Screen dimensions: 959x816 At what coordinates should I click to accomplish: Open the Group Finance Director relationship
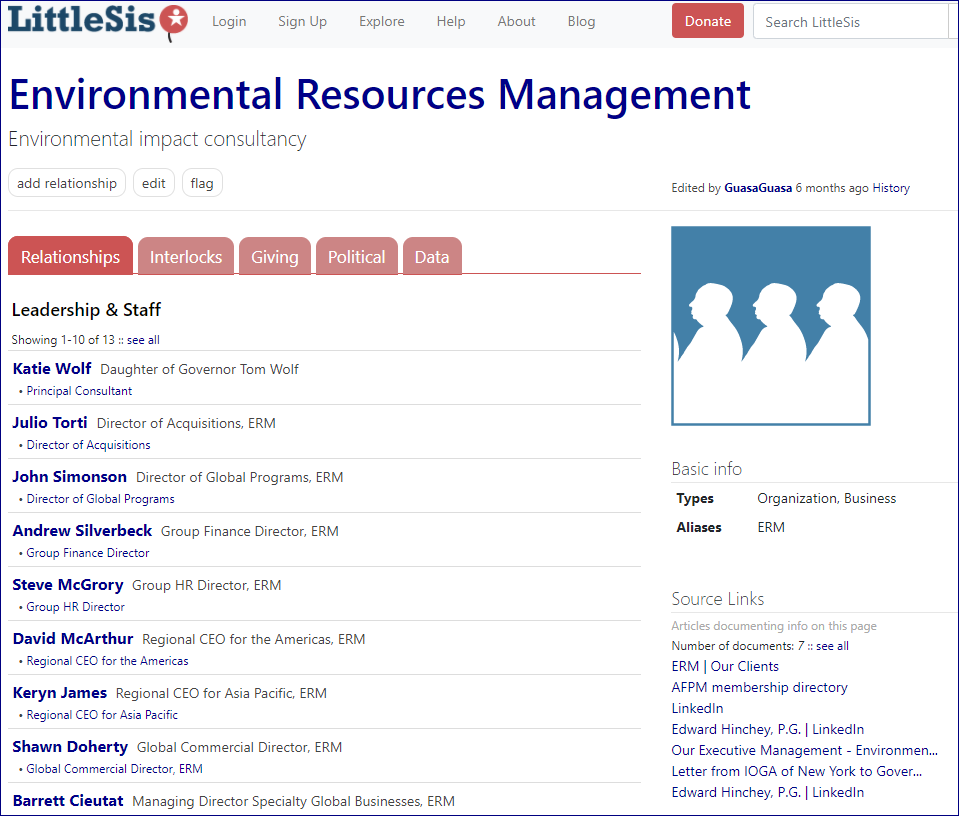click(x=87, y=552)
